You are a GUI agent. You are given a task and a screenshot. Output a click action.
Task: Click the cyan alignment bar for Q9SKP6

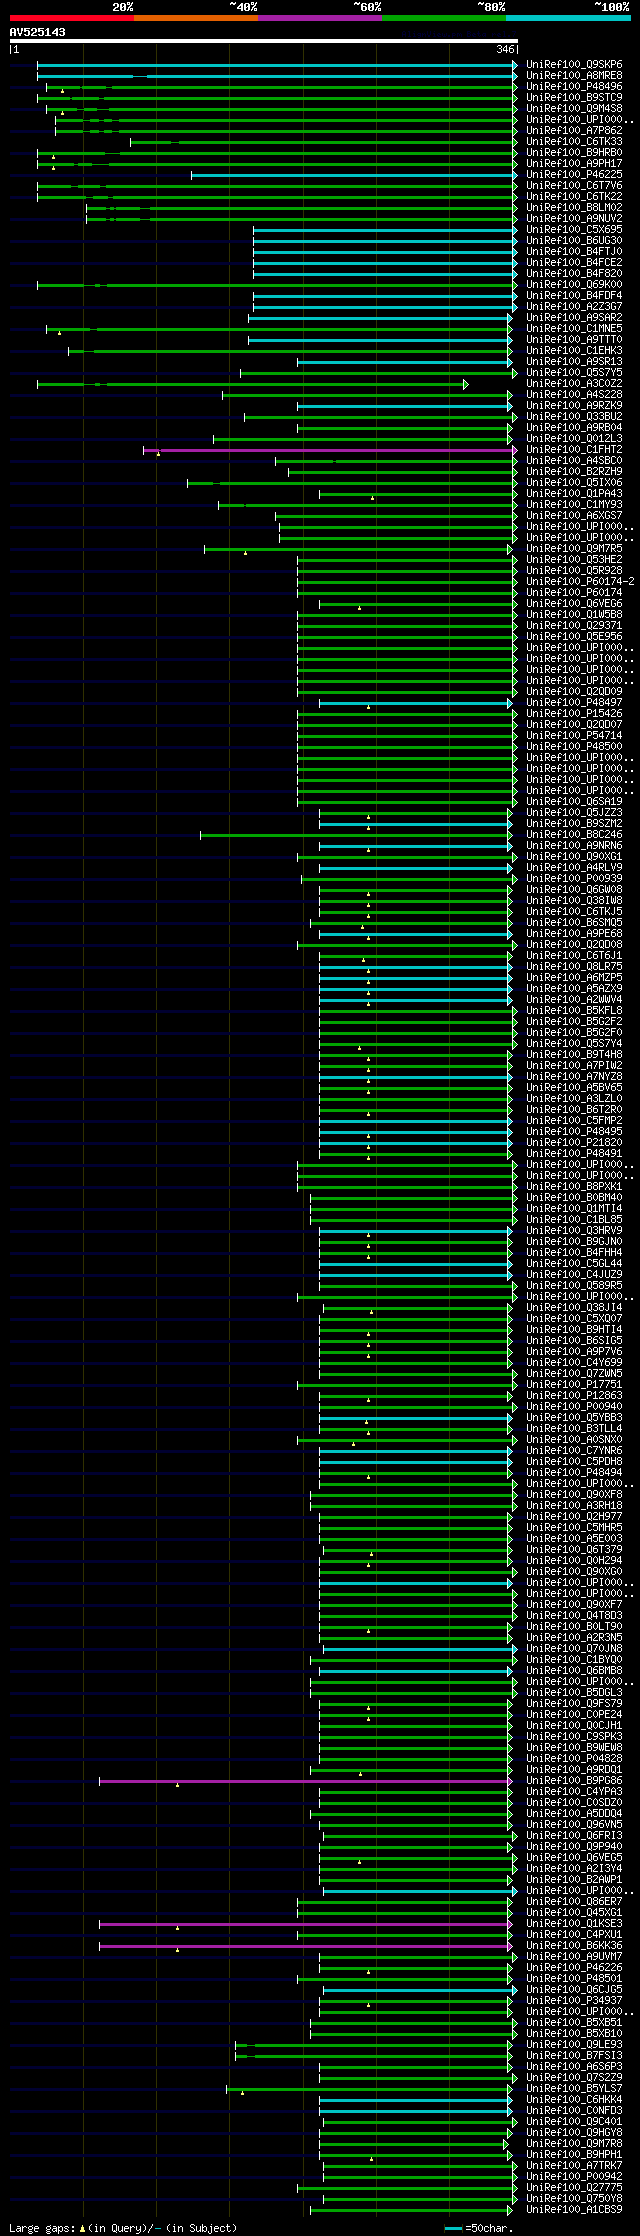(277, 65)
